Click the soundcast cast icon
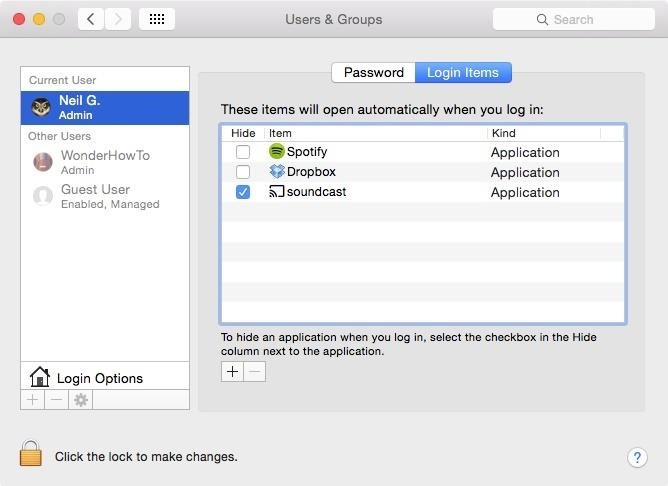 coord(276,191)
